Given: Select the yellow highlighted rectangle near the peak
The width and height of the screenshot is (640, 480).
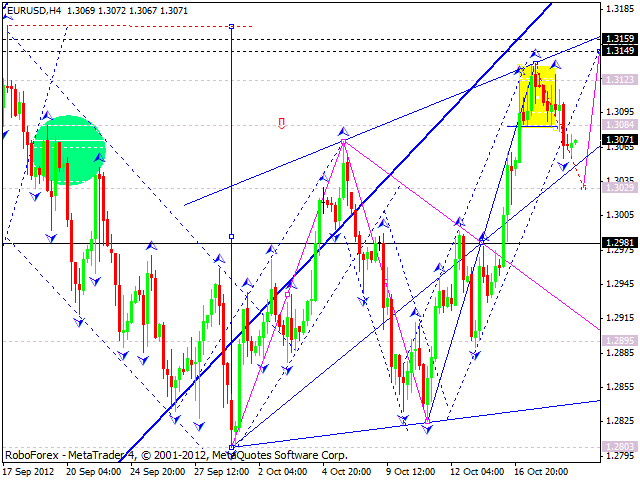Looking at the screenshot, I should pyautogui.click(x=537, y=96).
